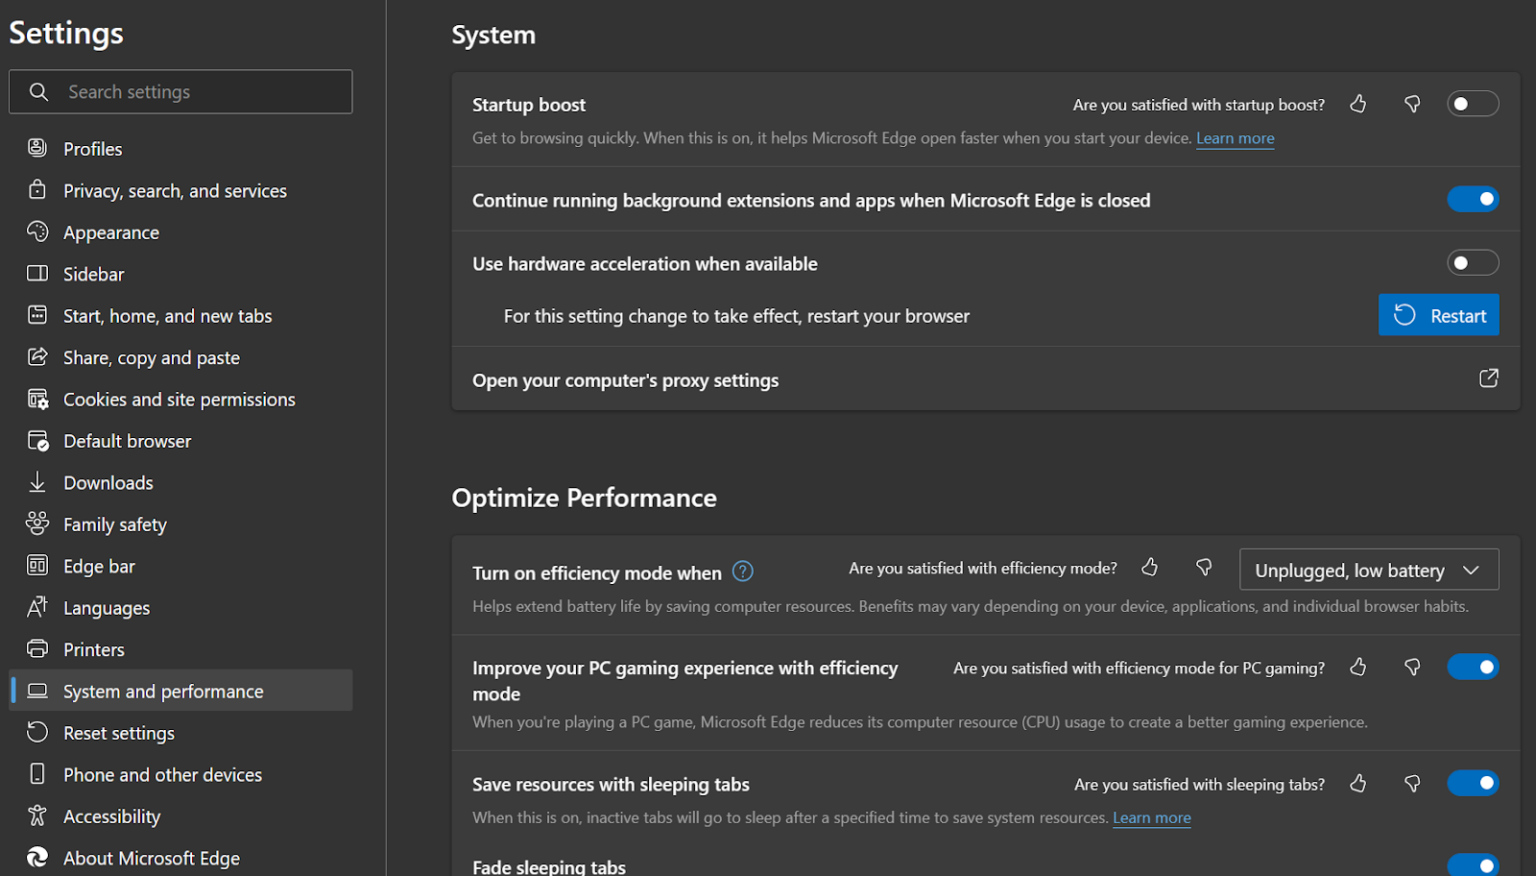The image size is (1536, 876).
Task: Give thumbs down on sleeping tabs feedback
Action: coord(1412,784)
